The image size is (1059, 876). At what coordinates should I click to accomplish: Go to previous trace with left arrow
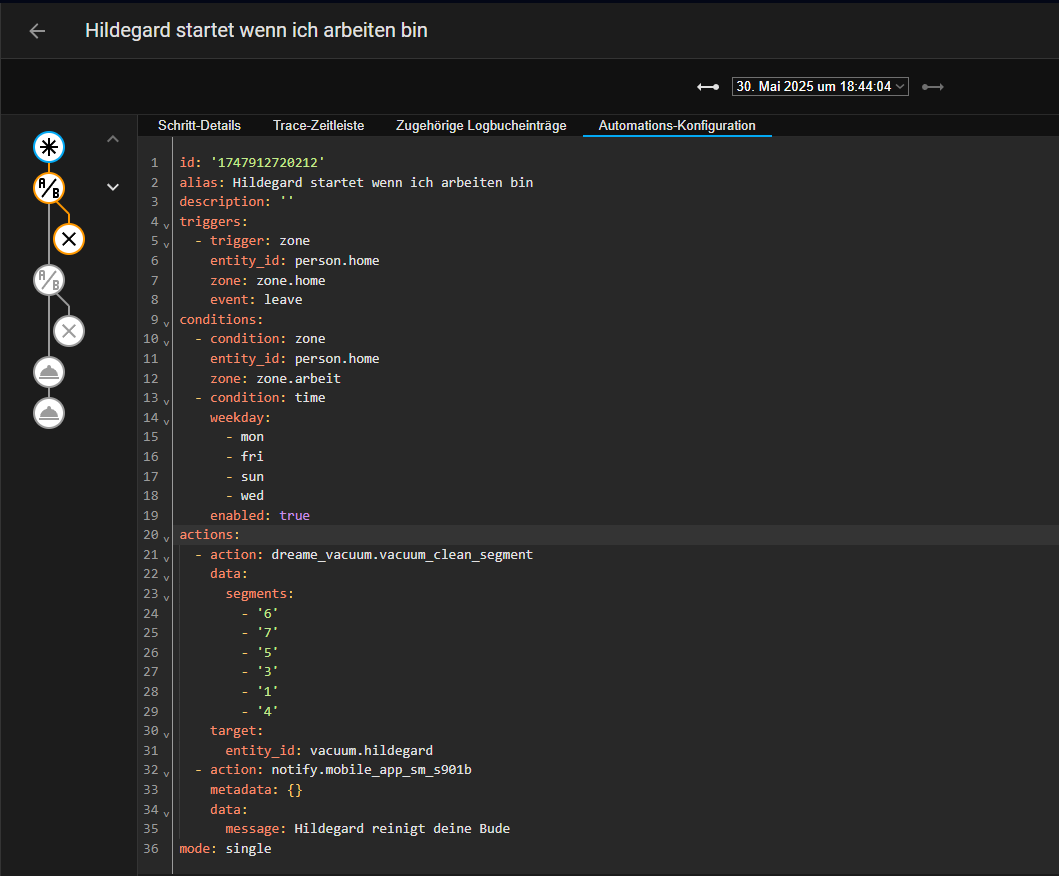click(708, 87)
